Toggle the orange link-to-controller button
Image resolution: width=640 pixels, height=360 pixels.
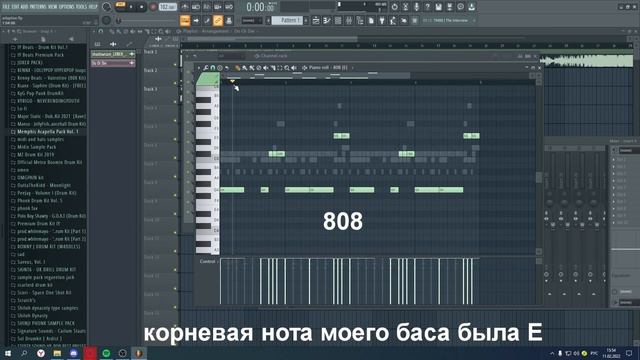[218, 20]
